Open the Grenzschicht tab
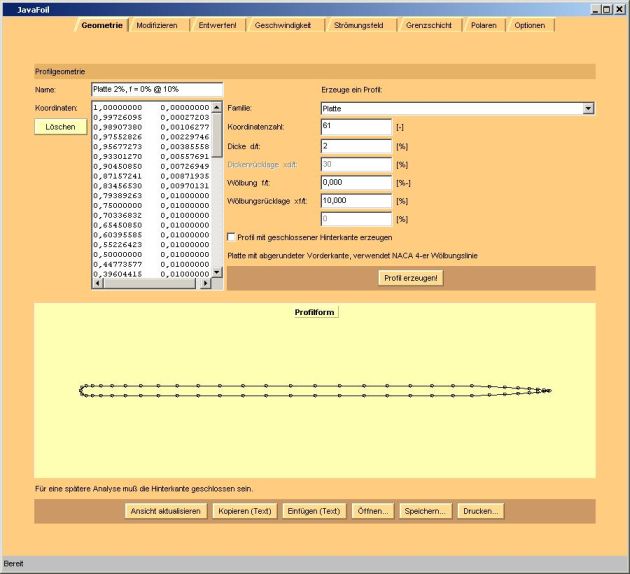The height and width of the screenshot is (574, 630). pos(433,25)
